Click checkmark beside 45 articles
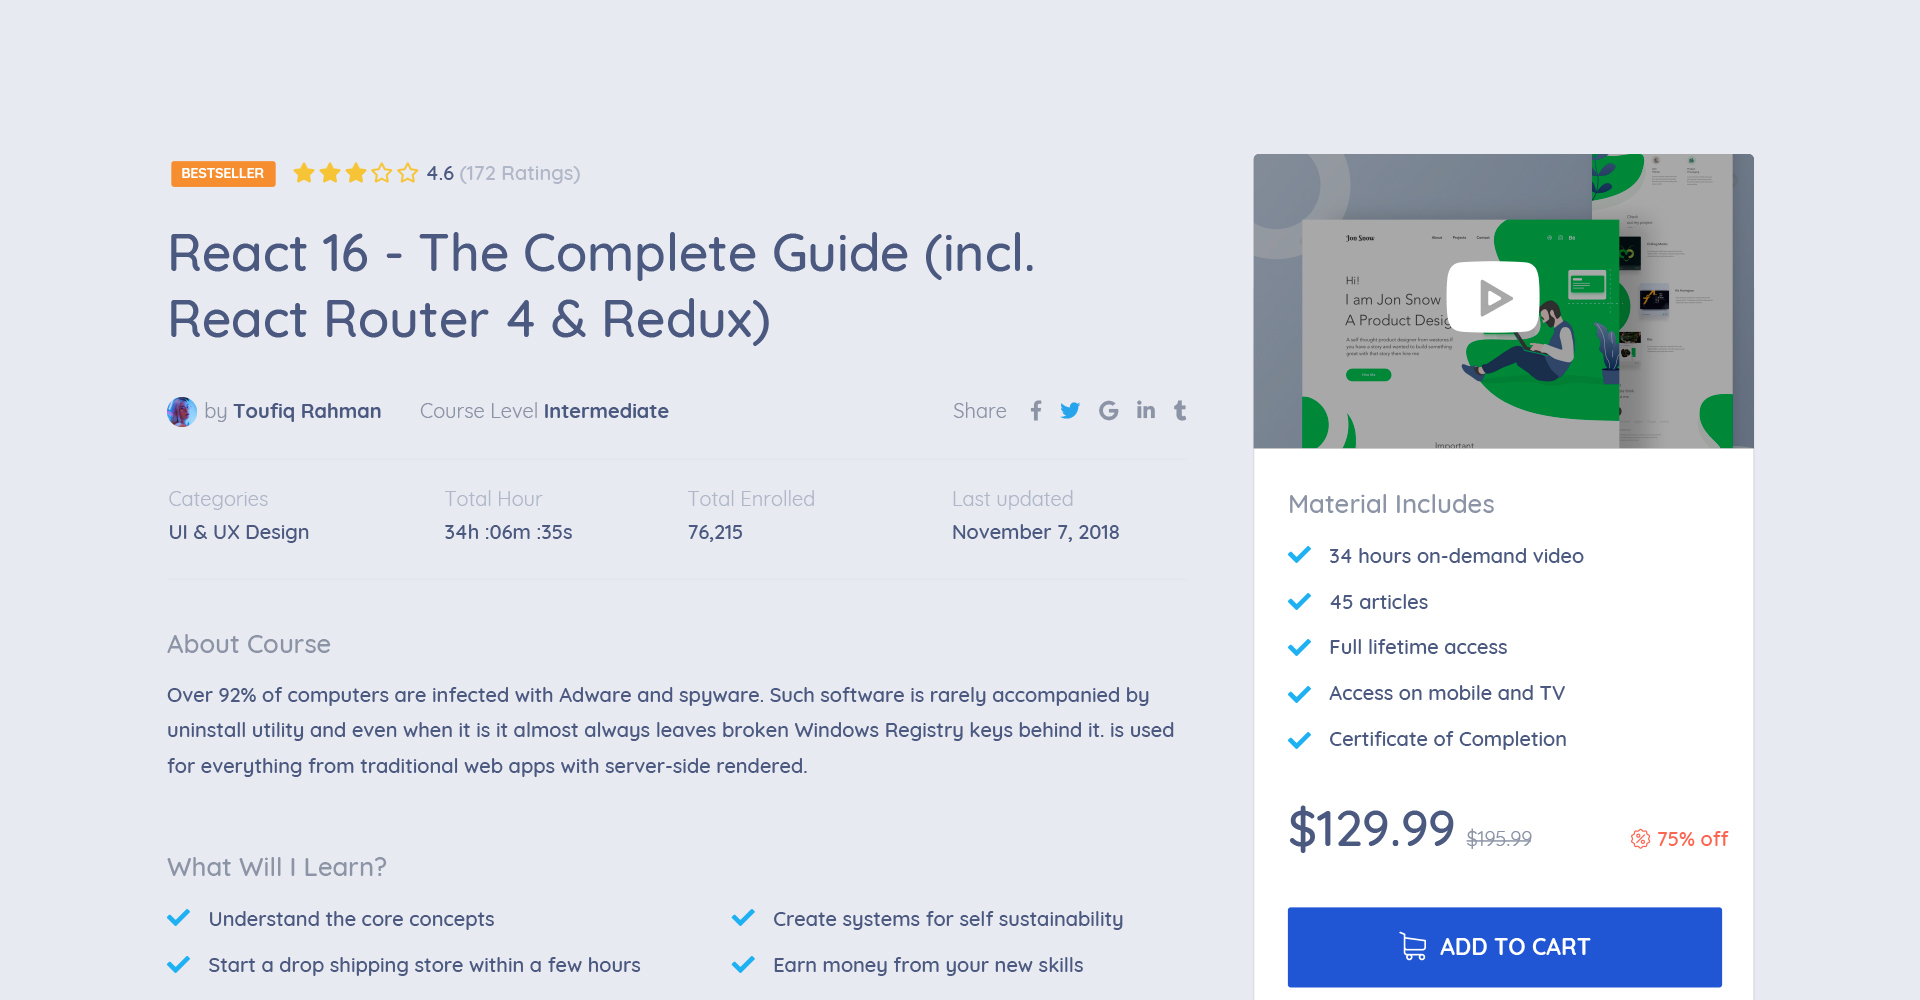 point(1299,601)
